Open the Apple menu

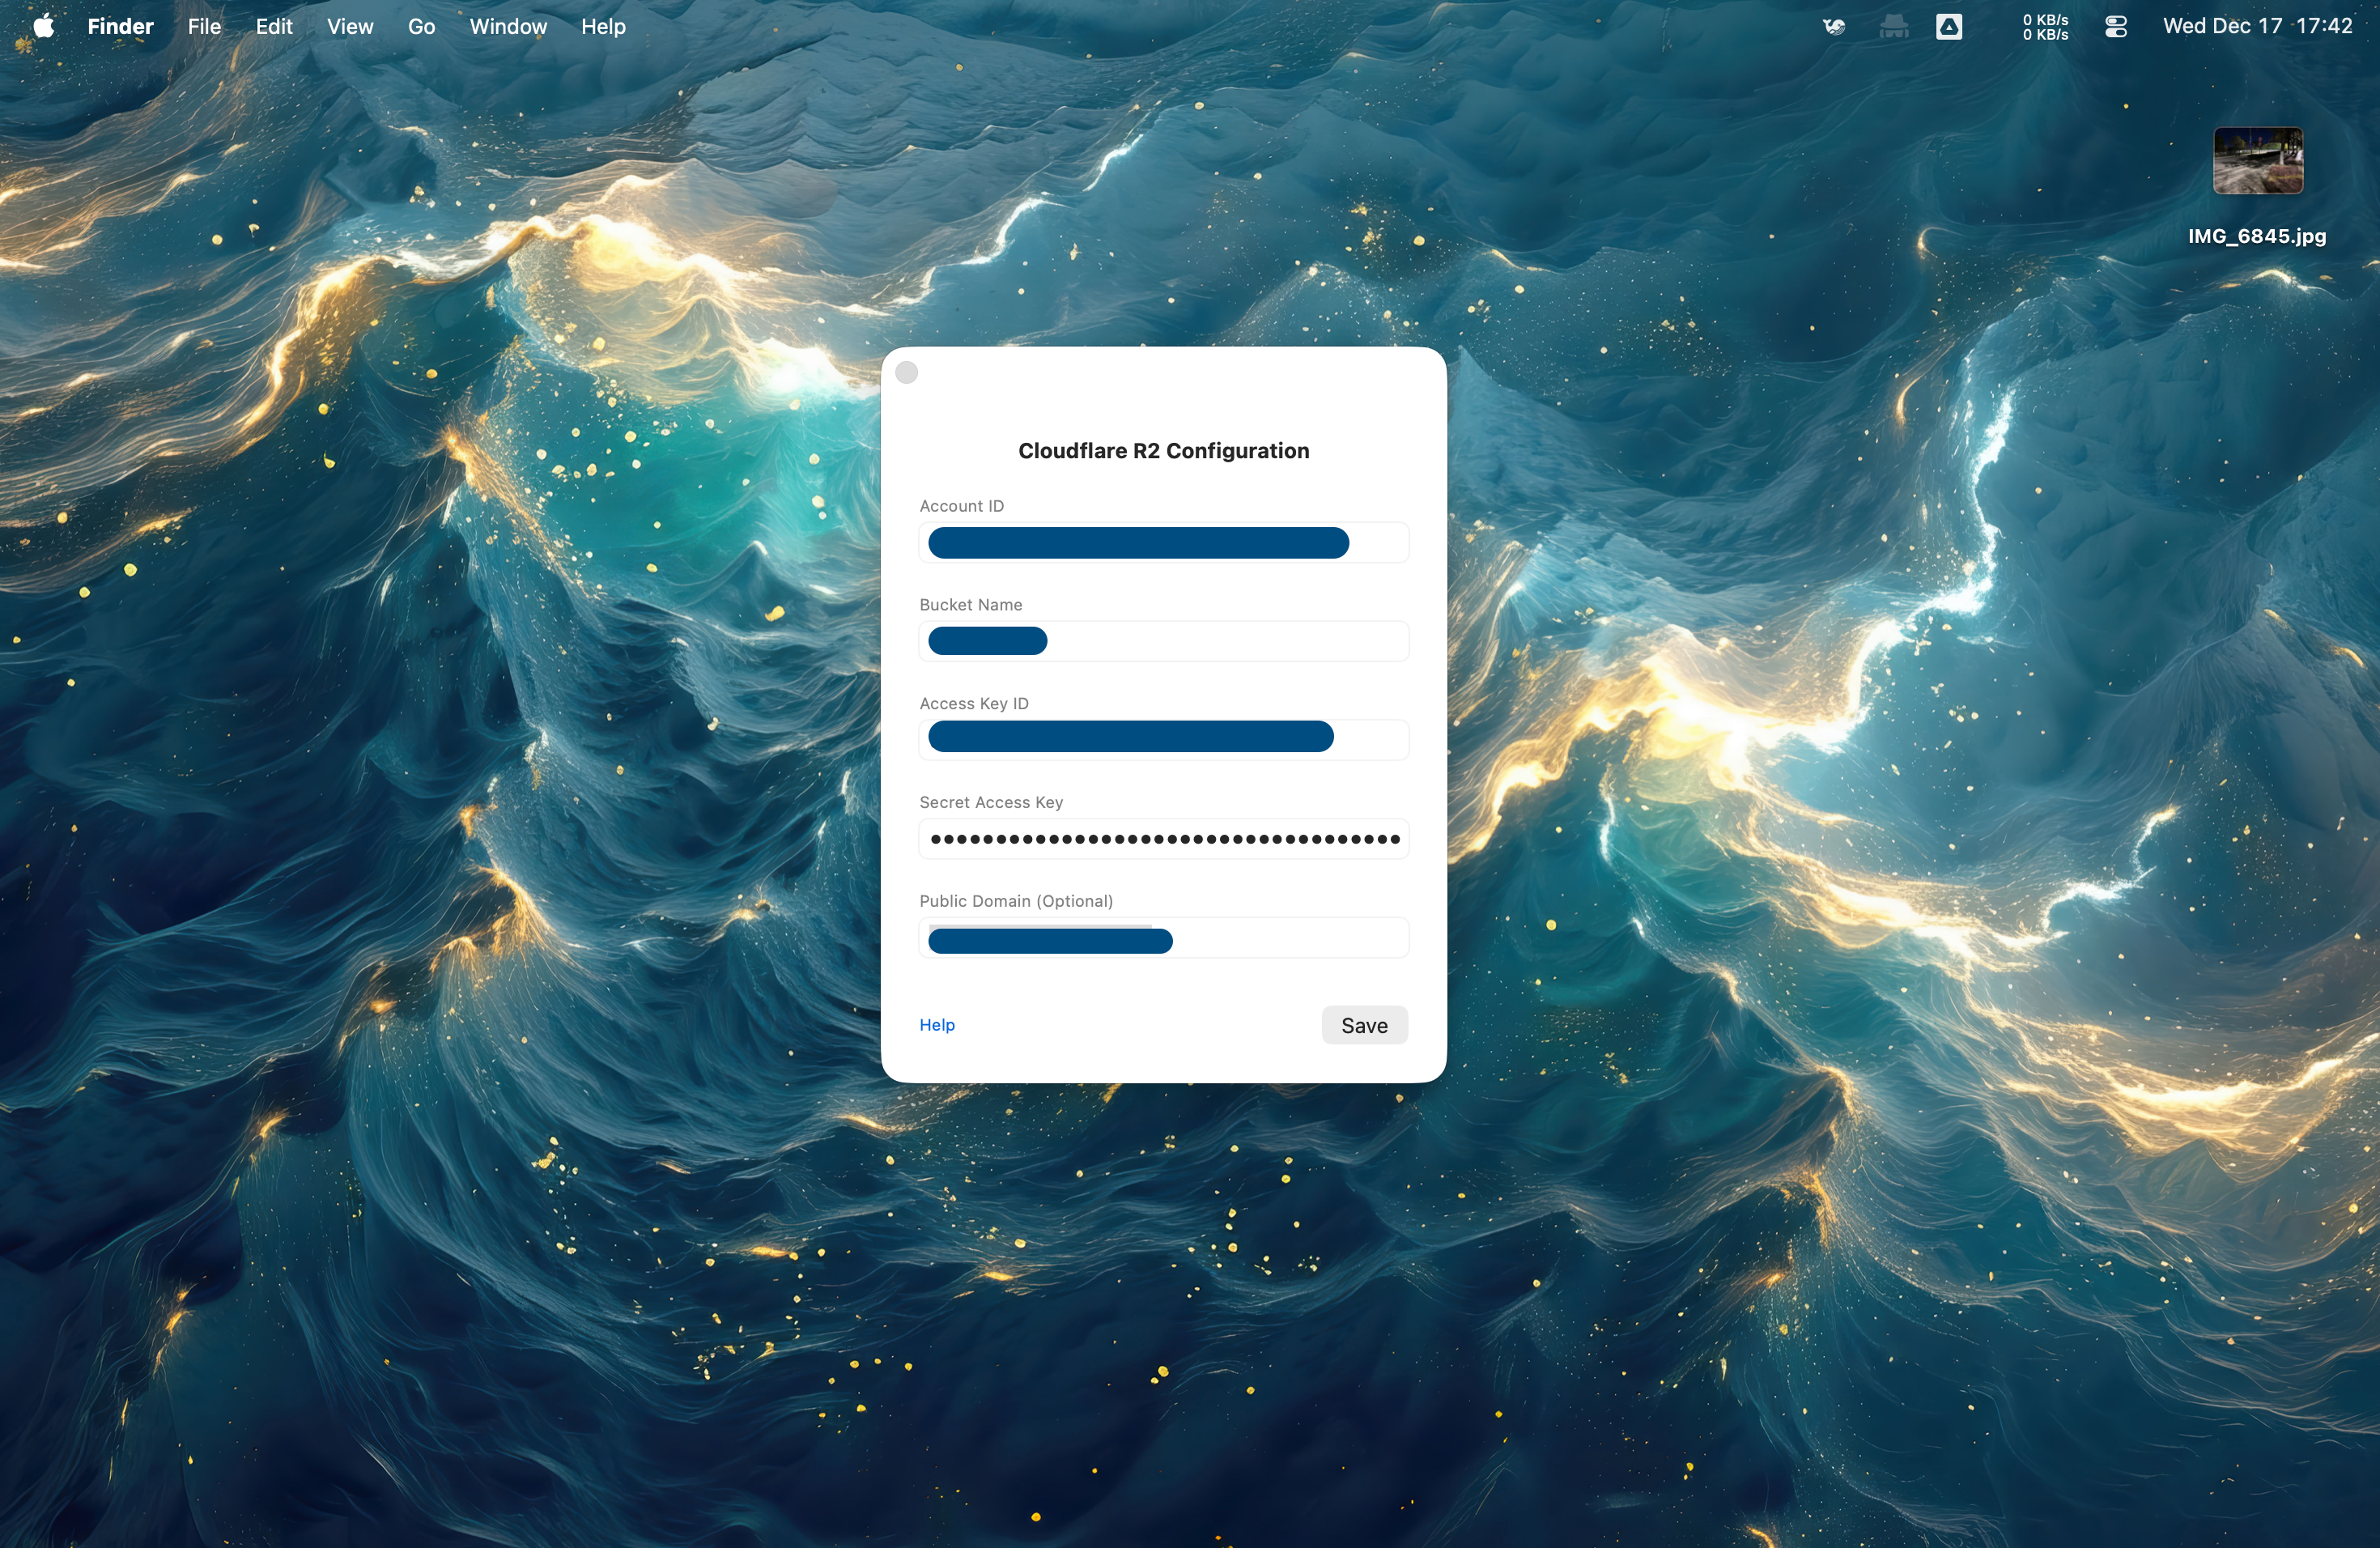[42, 26]
